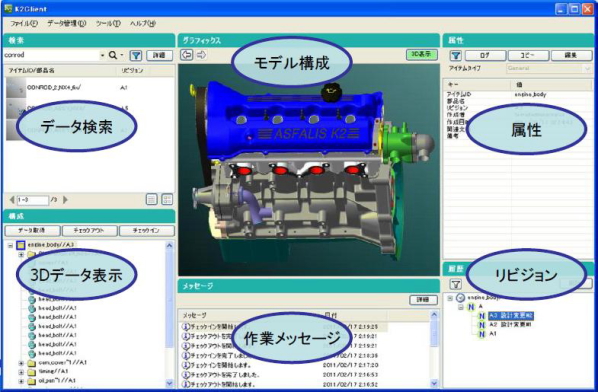The width and height of the screenshot is (598, 392).
Task: Go forward with graphics right arrow icon
Action: 201,55
